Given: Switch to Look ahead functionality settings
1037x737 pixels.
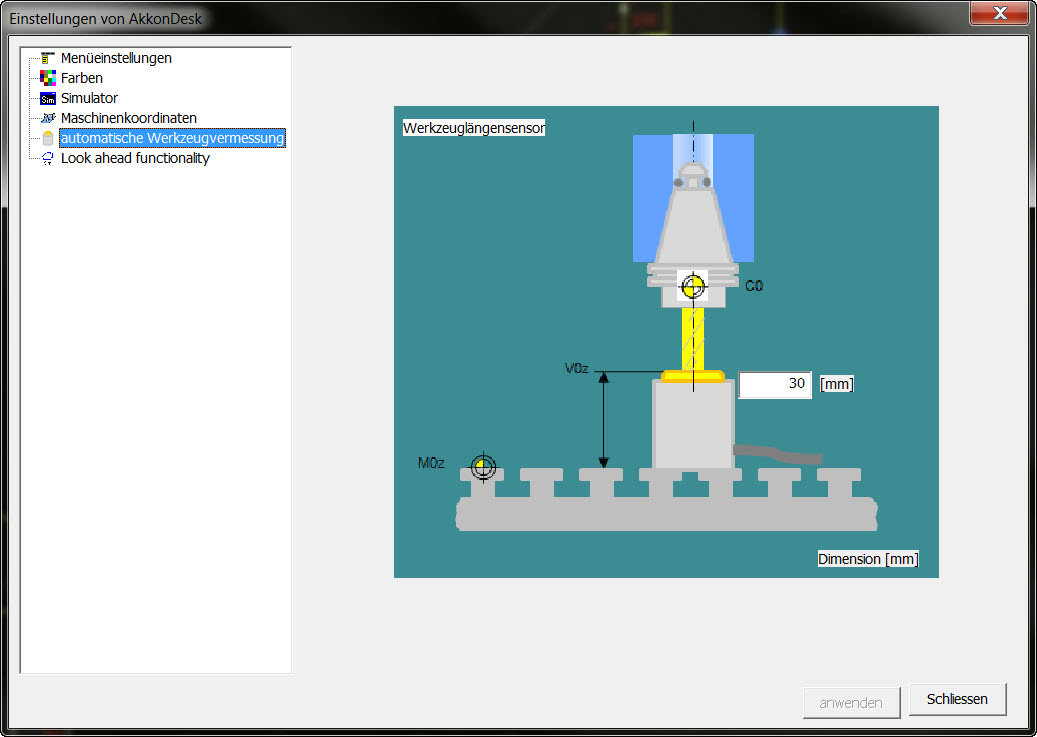Looking at the screenshot, I should coord(135,158).
